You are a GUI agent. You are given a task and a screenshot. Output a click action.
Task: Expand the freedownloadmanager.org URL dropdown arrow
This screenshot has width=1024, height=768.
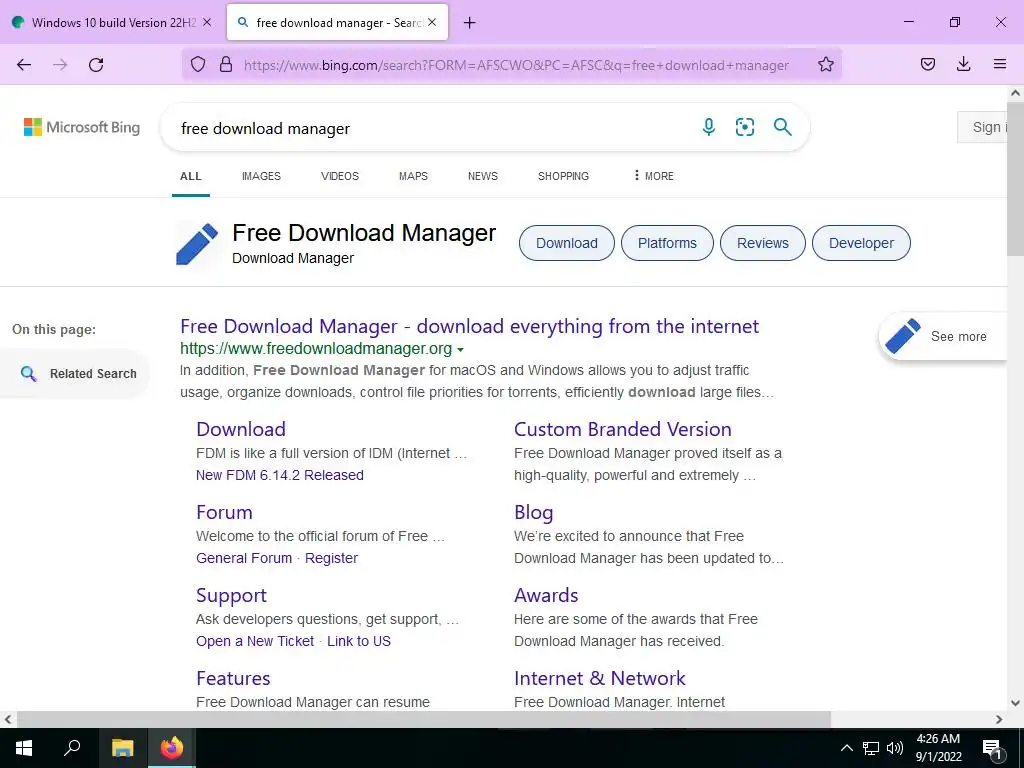[x=460, y=349]
